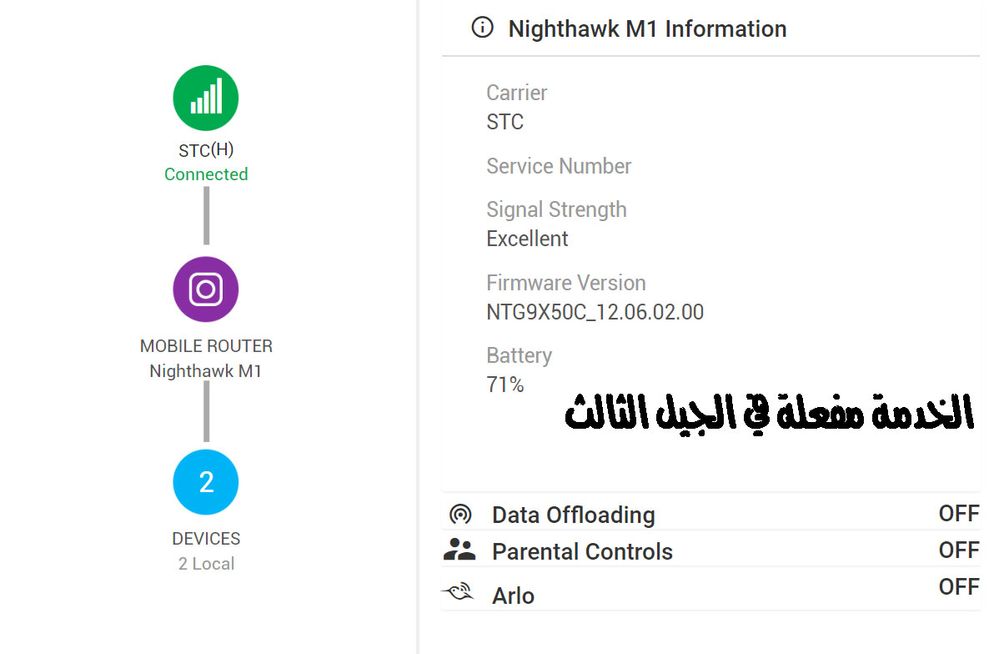Screen dimensions: 999x654
Task: Open the blue connected devices circle
Action: [206, 482]
